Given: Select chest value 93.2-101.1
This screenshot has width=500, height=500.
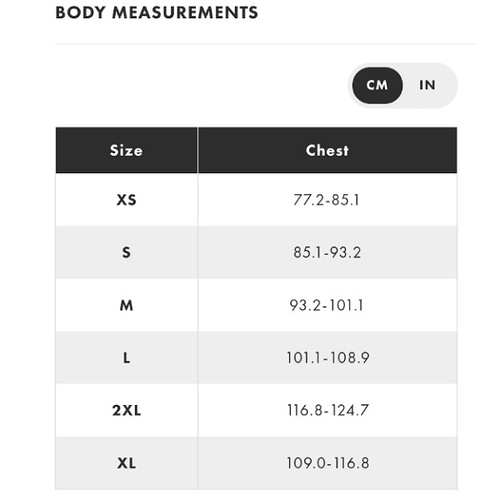Looking at the screenshot, I should (327, 305).
